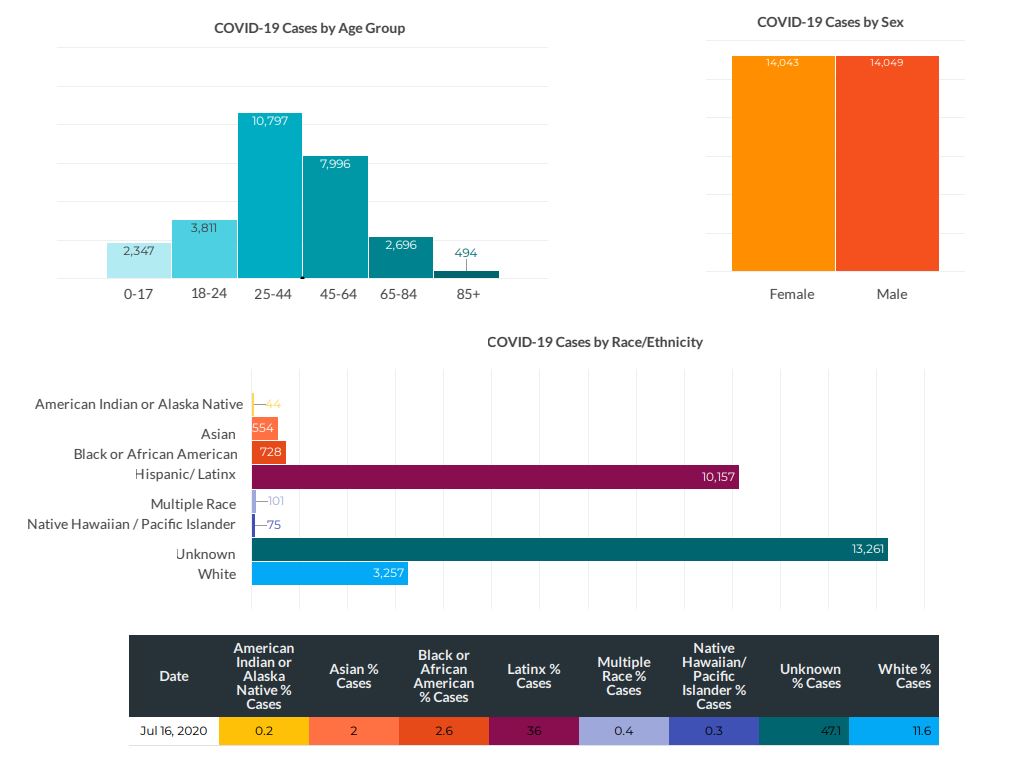
Task: Select the small 85+ age group bar
Action: (x=466, y=274)
